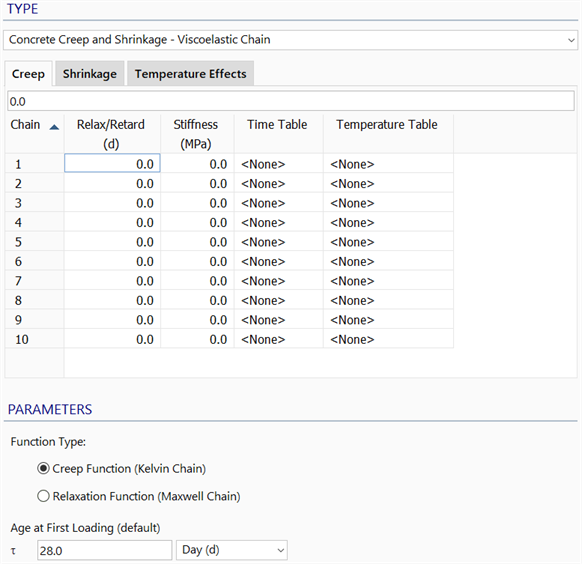Select chain 4 Stiffness cell
This screenshot has height=564, width=582.
197,222
